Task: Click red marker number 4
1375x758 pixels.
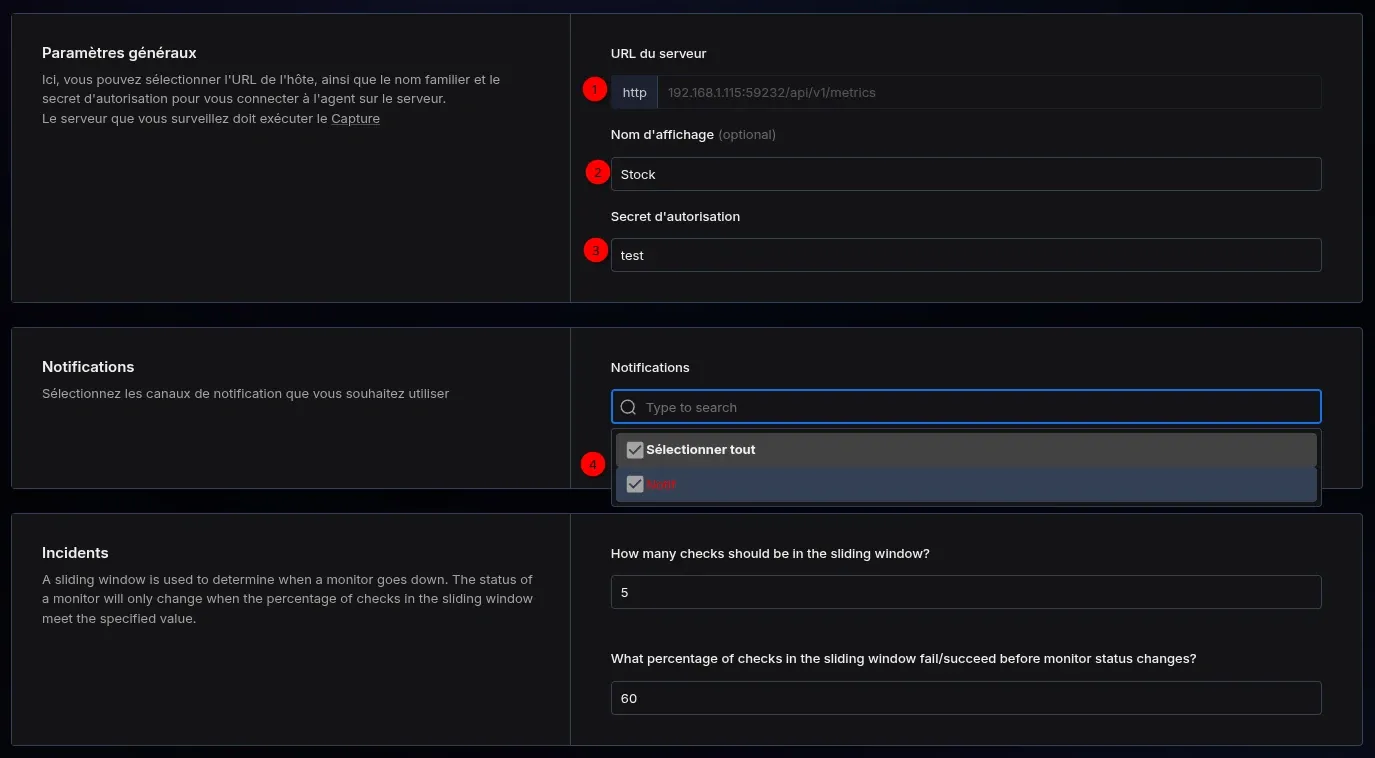Action: (x=594, y=465)
